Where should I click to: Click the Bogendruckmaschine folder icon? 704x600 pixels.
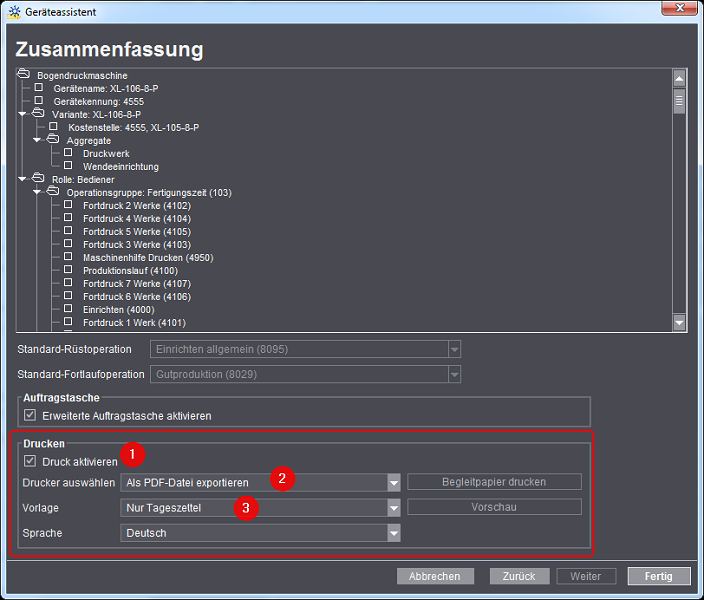24,75
